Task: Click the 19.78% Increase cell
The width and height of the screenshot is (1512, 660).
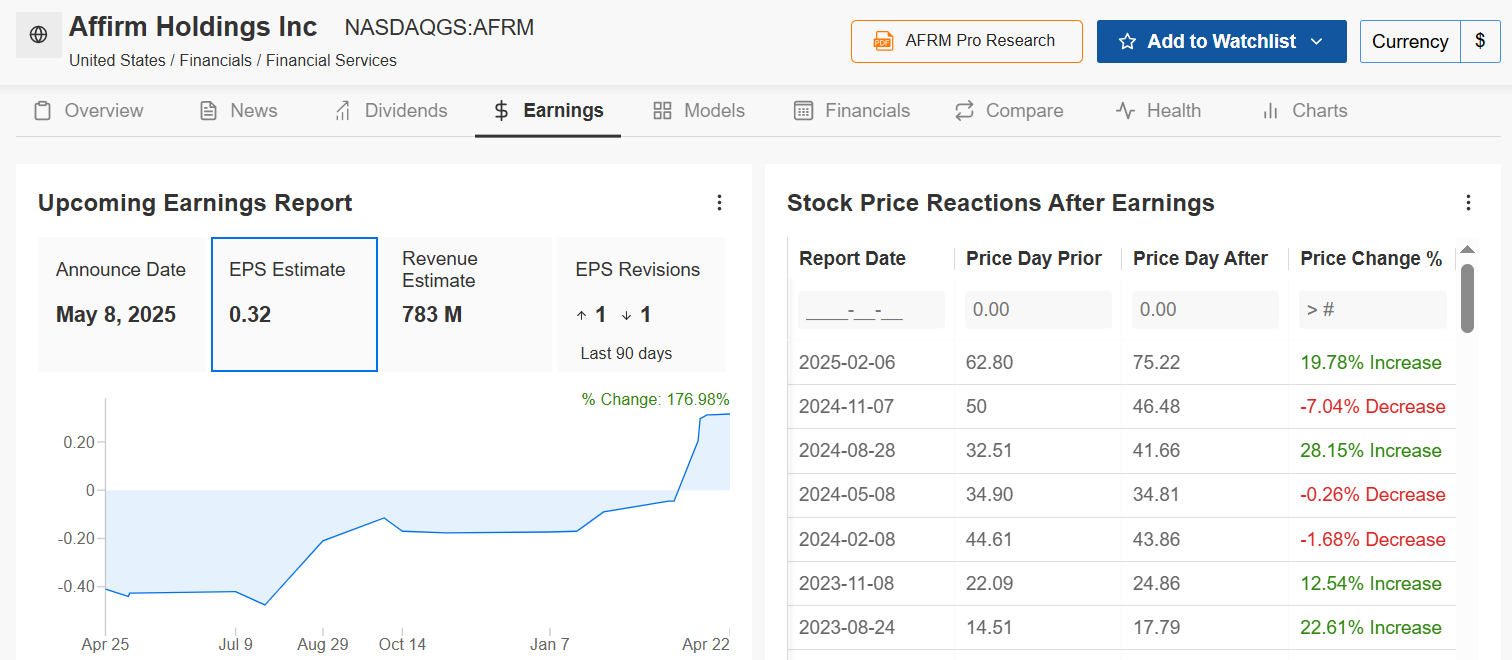Action: [1371, 363]
